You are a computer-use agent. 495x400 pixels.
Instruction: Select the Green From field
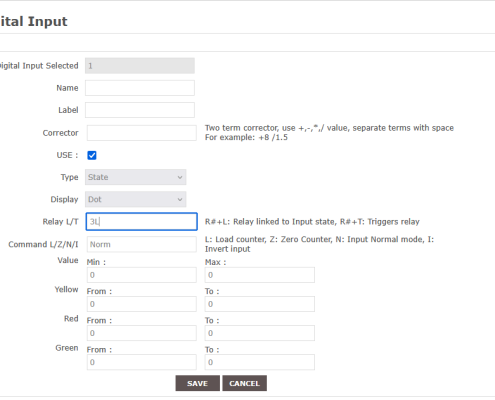142,362
